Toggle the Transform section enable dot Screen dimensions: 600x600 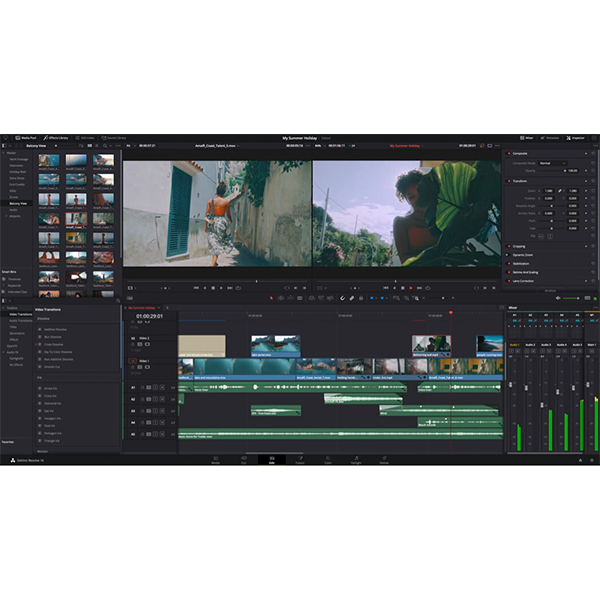click(507, 181)
